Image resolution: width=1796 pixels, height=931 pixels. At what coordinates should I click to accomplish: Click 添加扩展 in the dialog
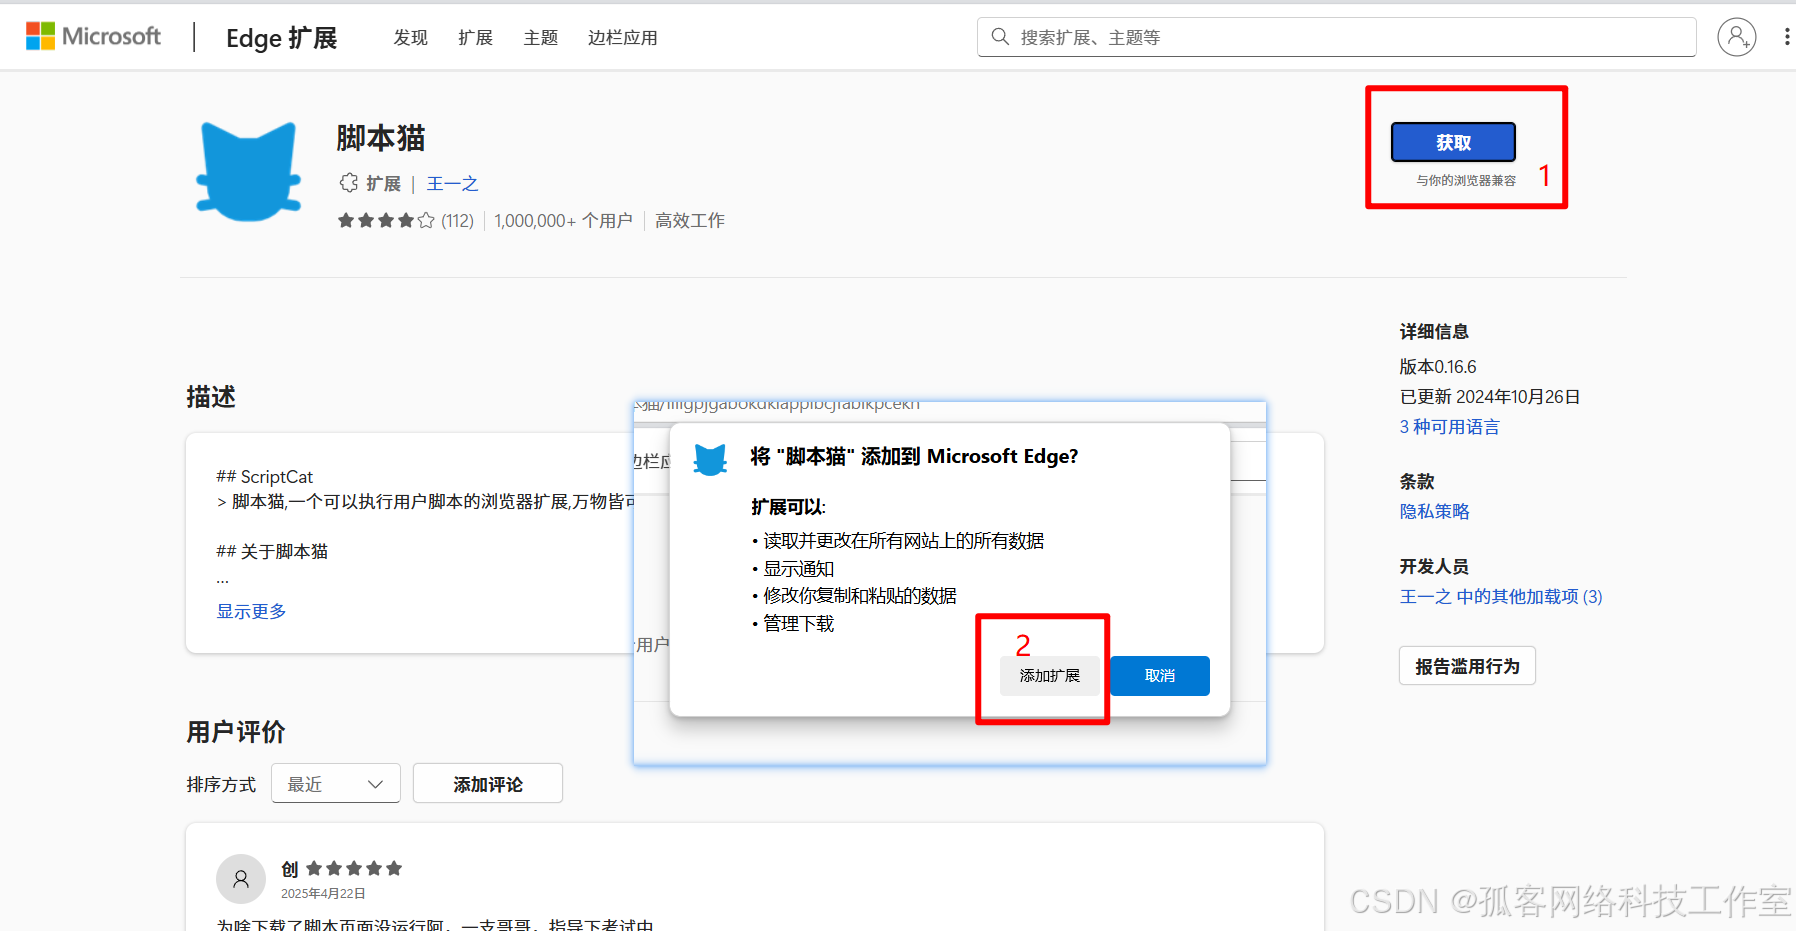coord(1049,676)
